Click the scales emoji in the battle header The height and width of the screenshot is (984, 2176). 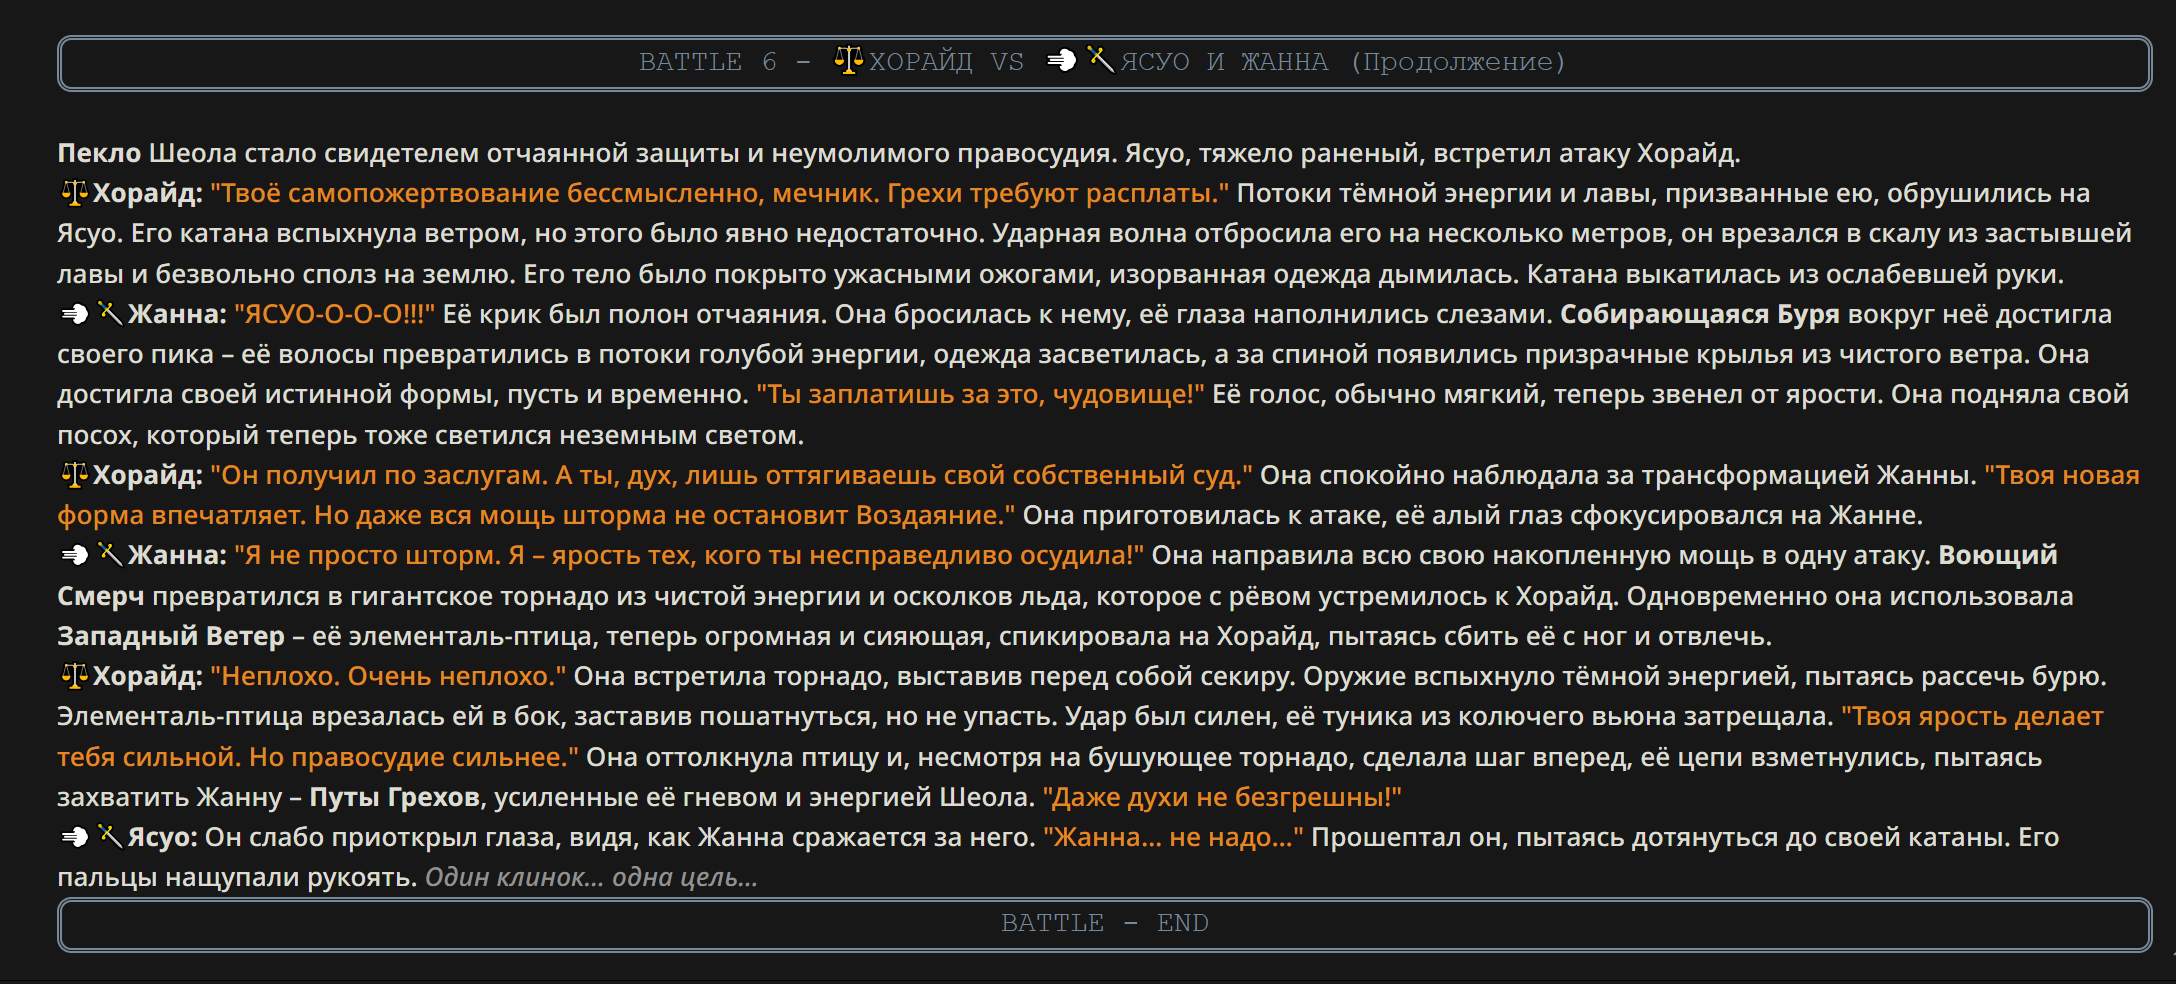[x=849, y=61]
